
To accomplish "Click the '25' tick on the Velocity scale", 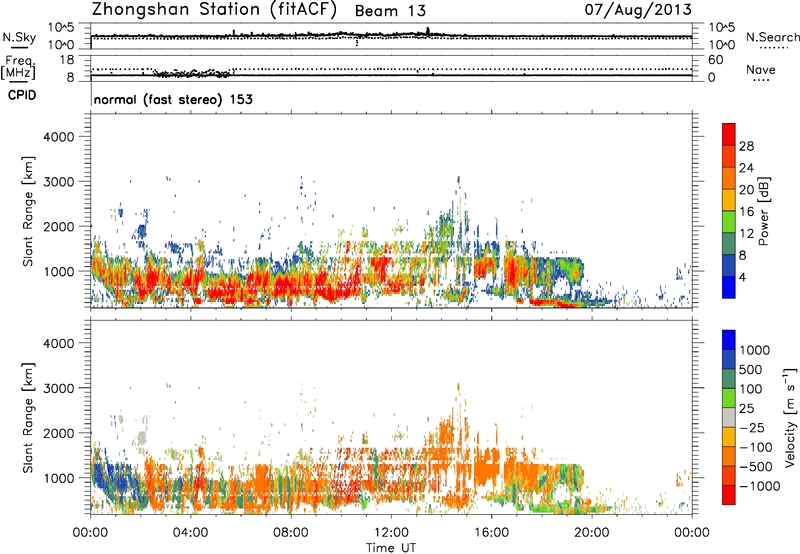I will (746, 409).
